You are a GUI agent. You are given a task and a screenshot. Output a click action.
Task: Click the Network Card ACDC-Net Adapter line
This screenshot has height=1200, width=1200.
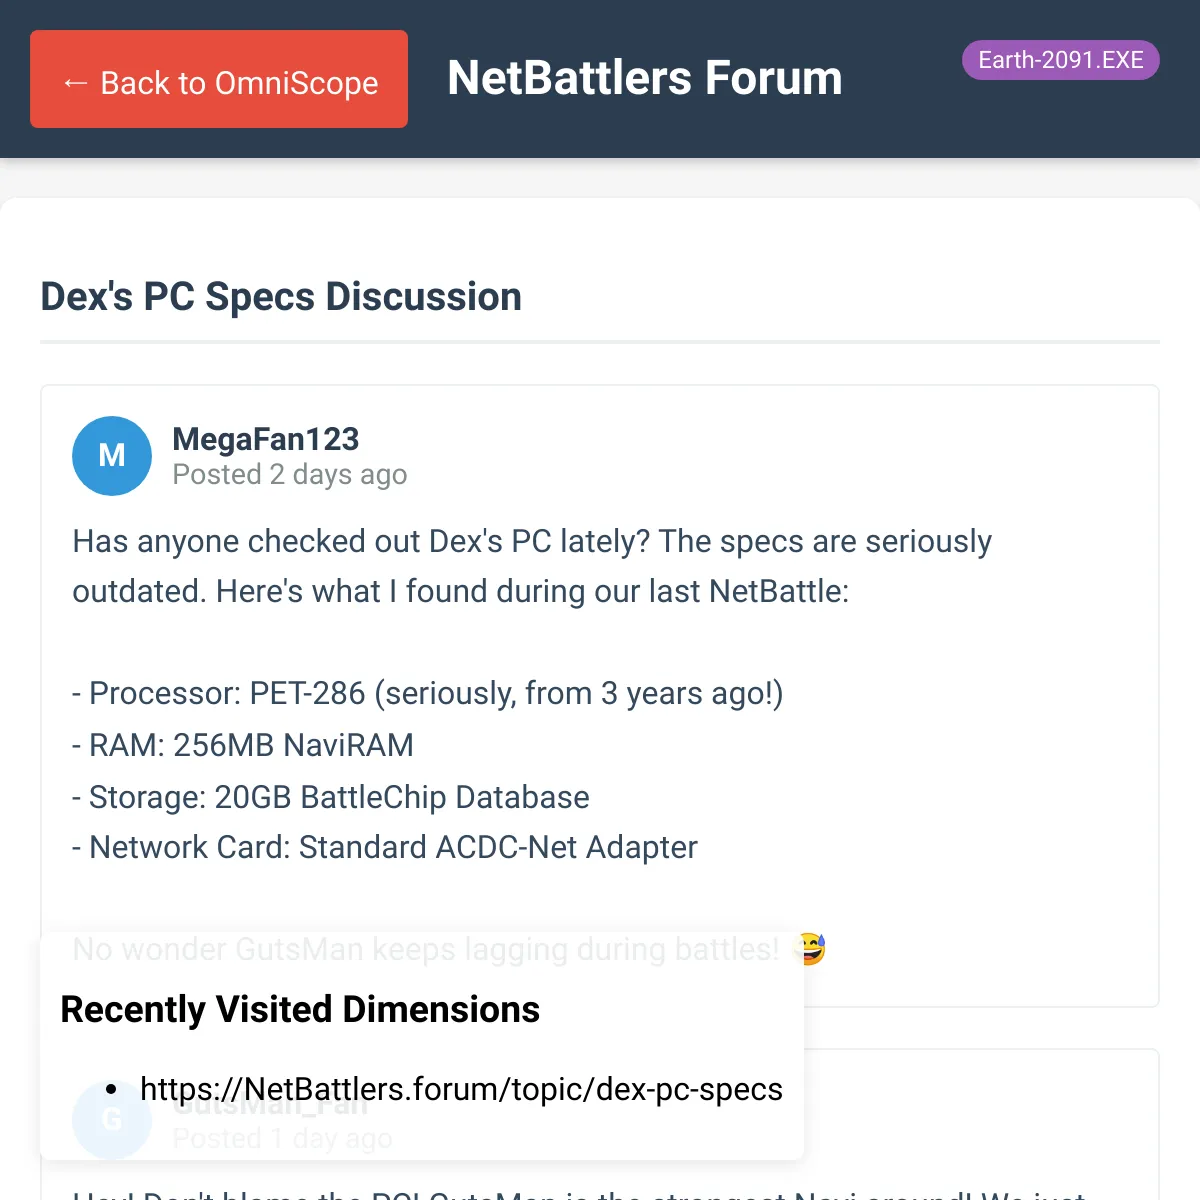pos(385,847)
